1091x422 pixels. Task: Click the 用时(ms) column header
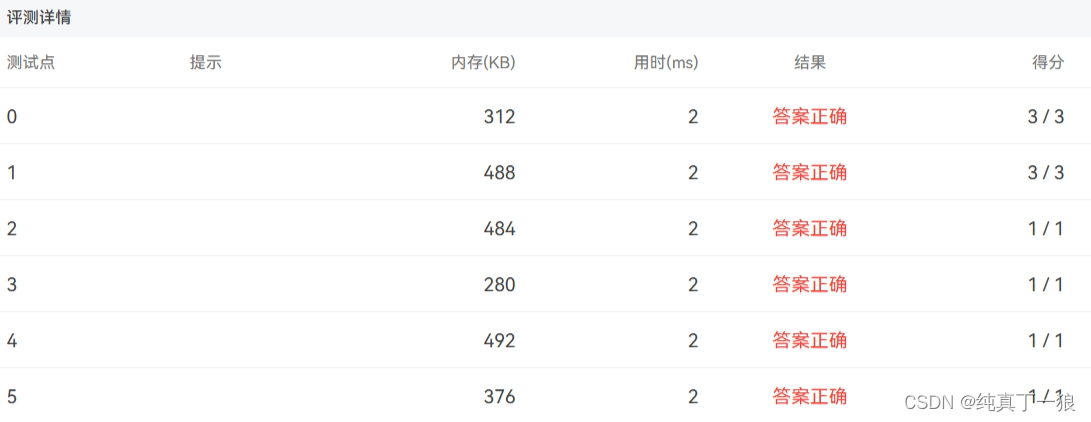666,63
